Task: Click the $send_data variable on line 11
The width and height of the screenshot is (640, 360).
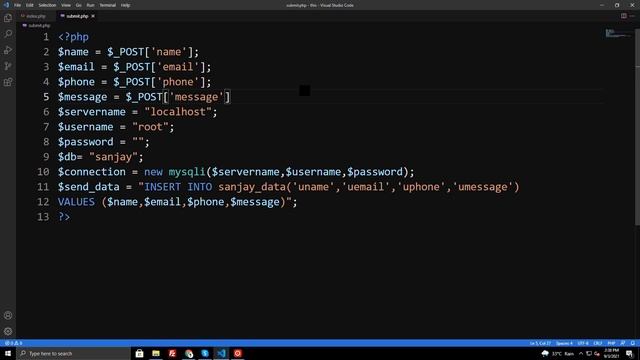Action: pos(89,187)
